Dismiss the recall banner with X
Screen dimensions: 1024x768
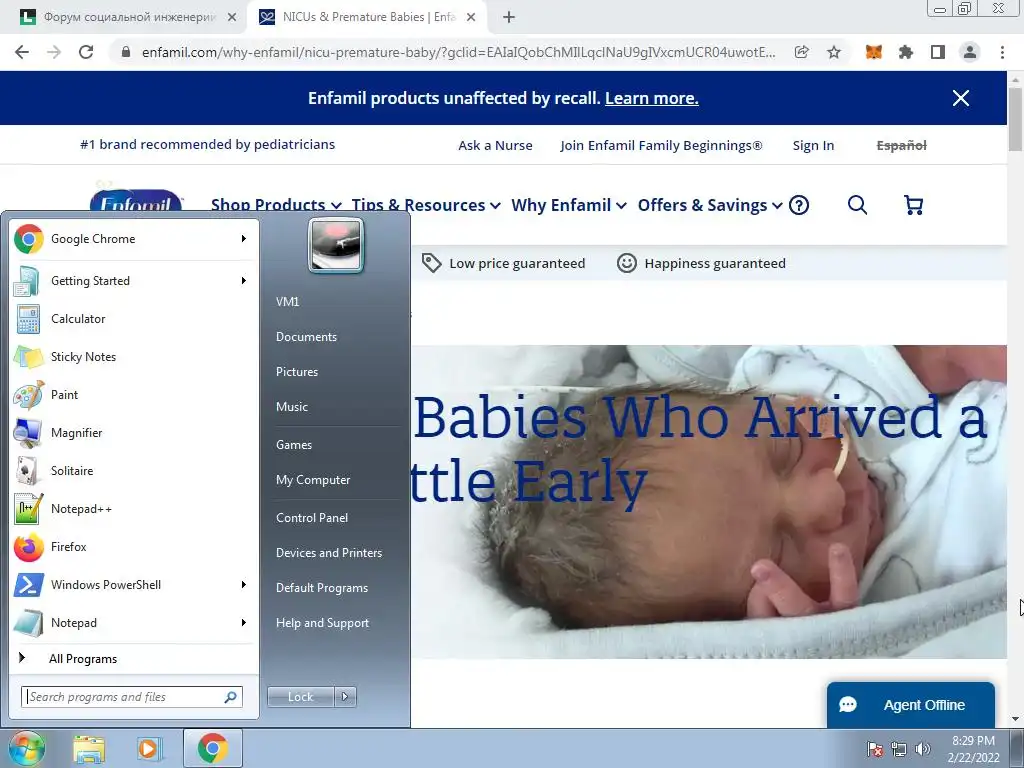[x=961, y=98]
